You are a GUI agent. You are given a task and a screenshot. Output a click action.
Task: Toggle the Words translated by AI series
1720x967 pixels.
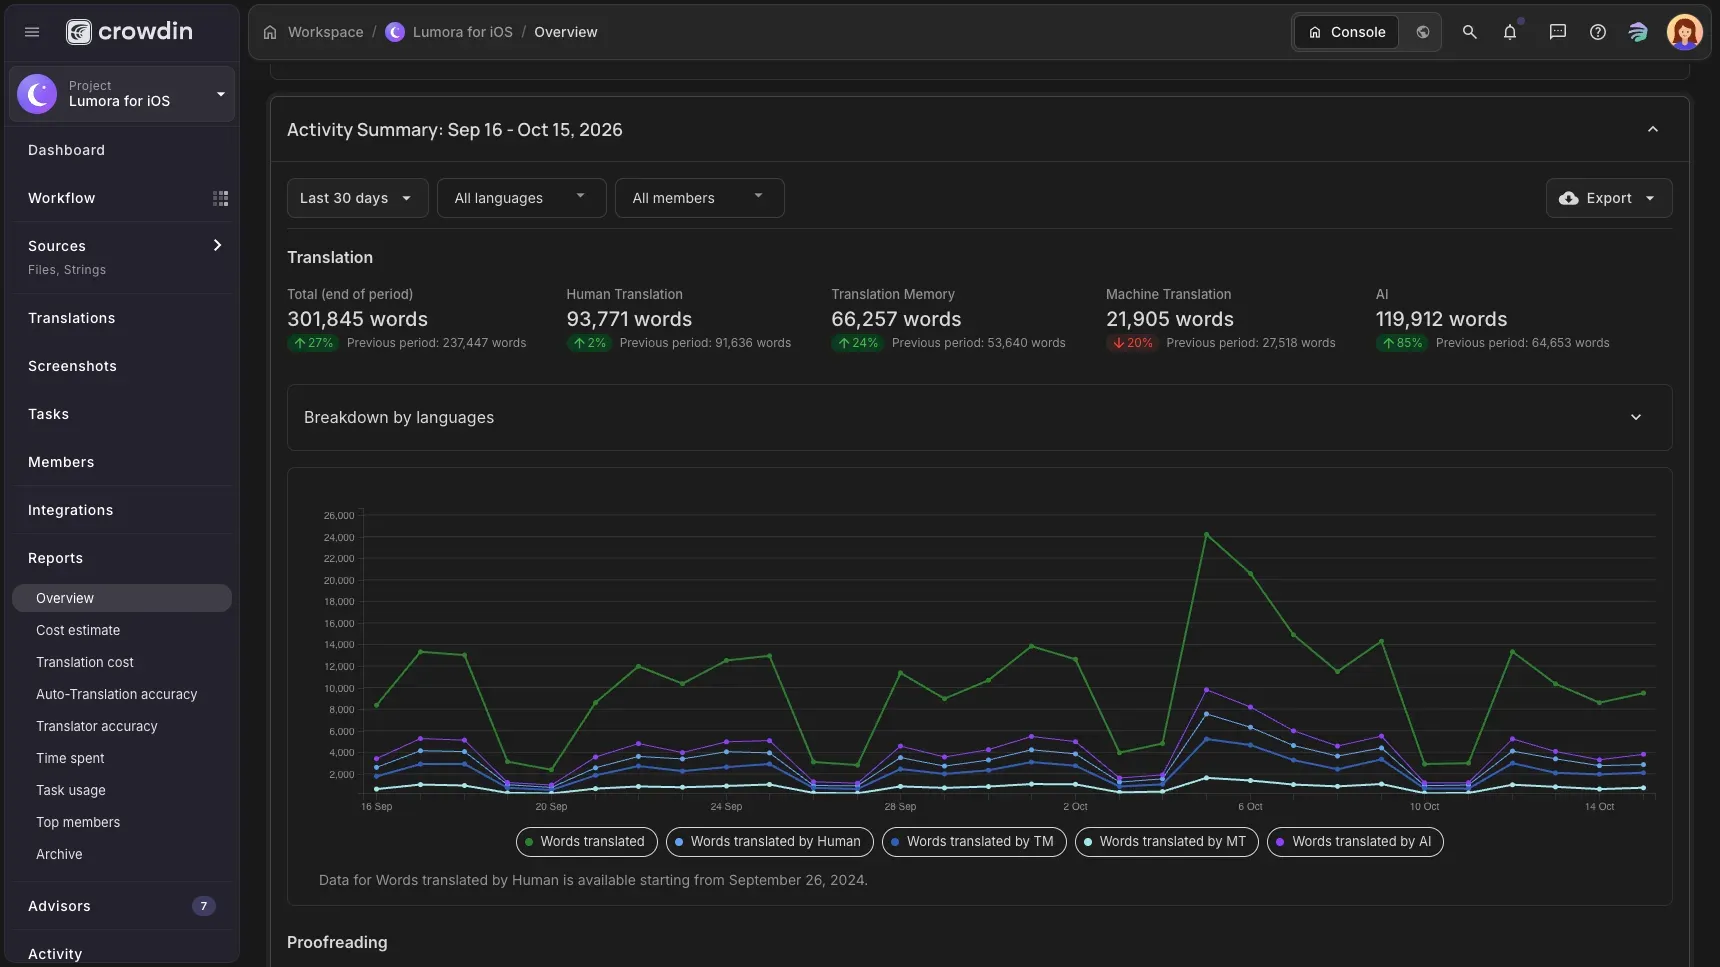coord(1355,842)
